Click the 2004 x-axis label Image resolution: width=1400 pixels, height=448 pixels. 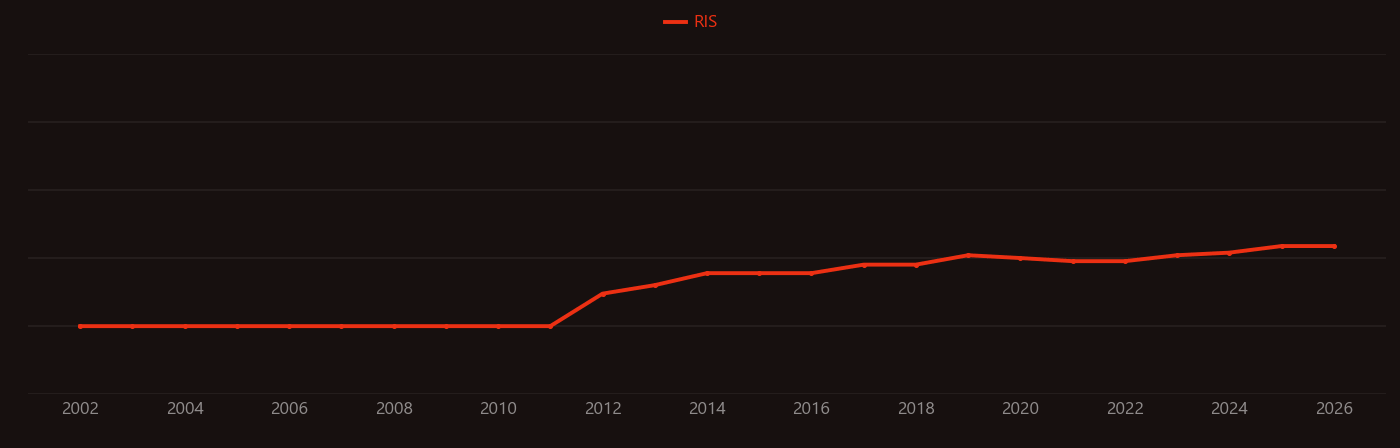point(185,409)
